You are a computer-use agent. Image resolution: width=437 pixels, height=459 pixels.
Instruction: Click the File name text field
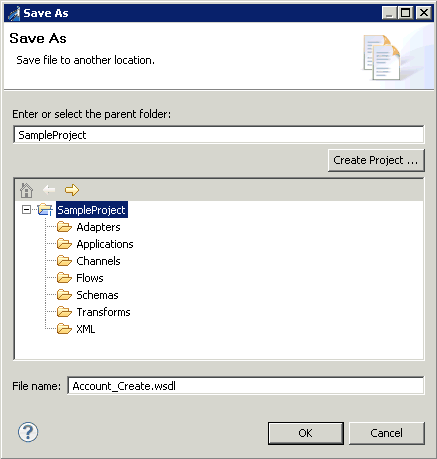point(246,386)
